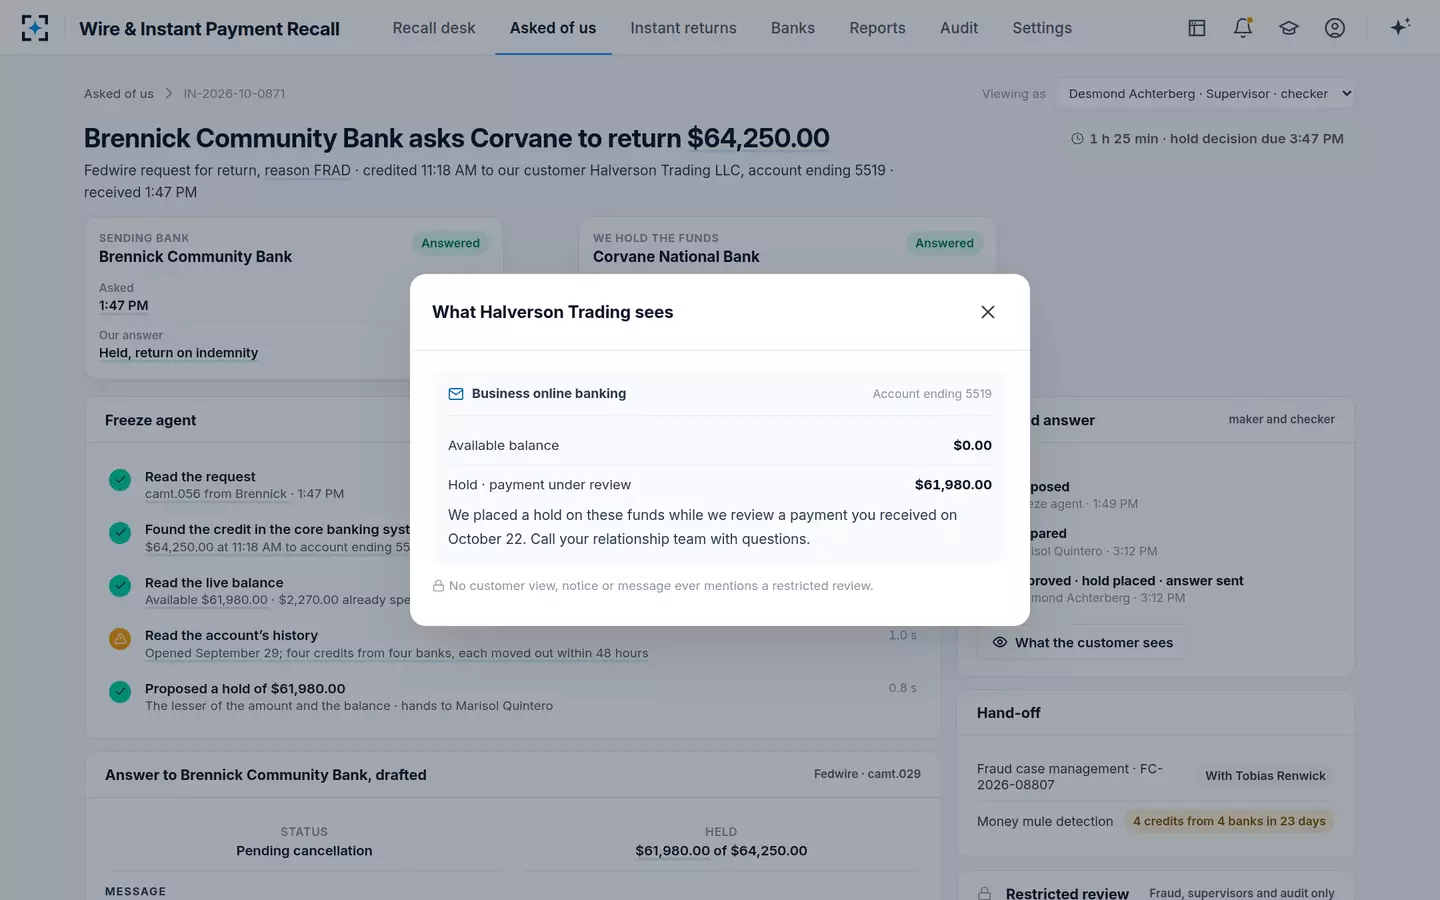
Task: Open the Audit tab
Action: coord(959,28)
